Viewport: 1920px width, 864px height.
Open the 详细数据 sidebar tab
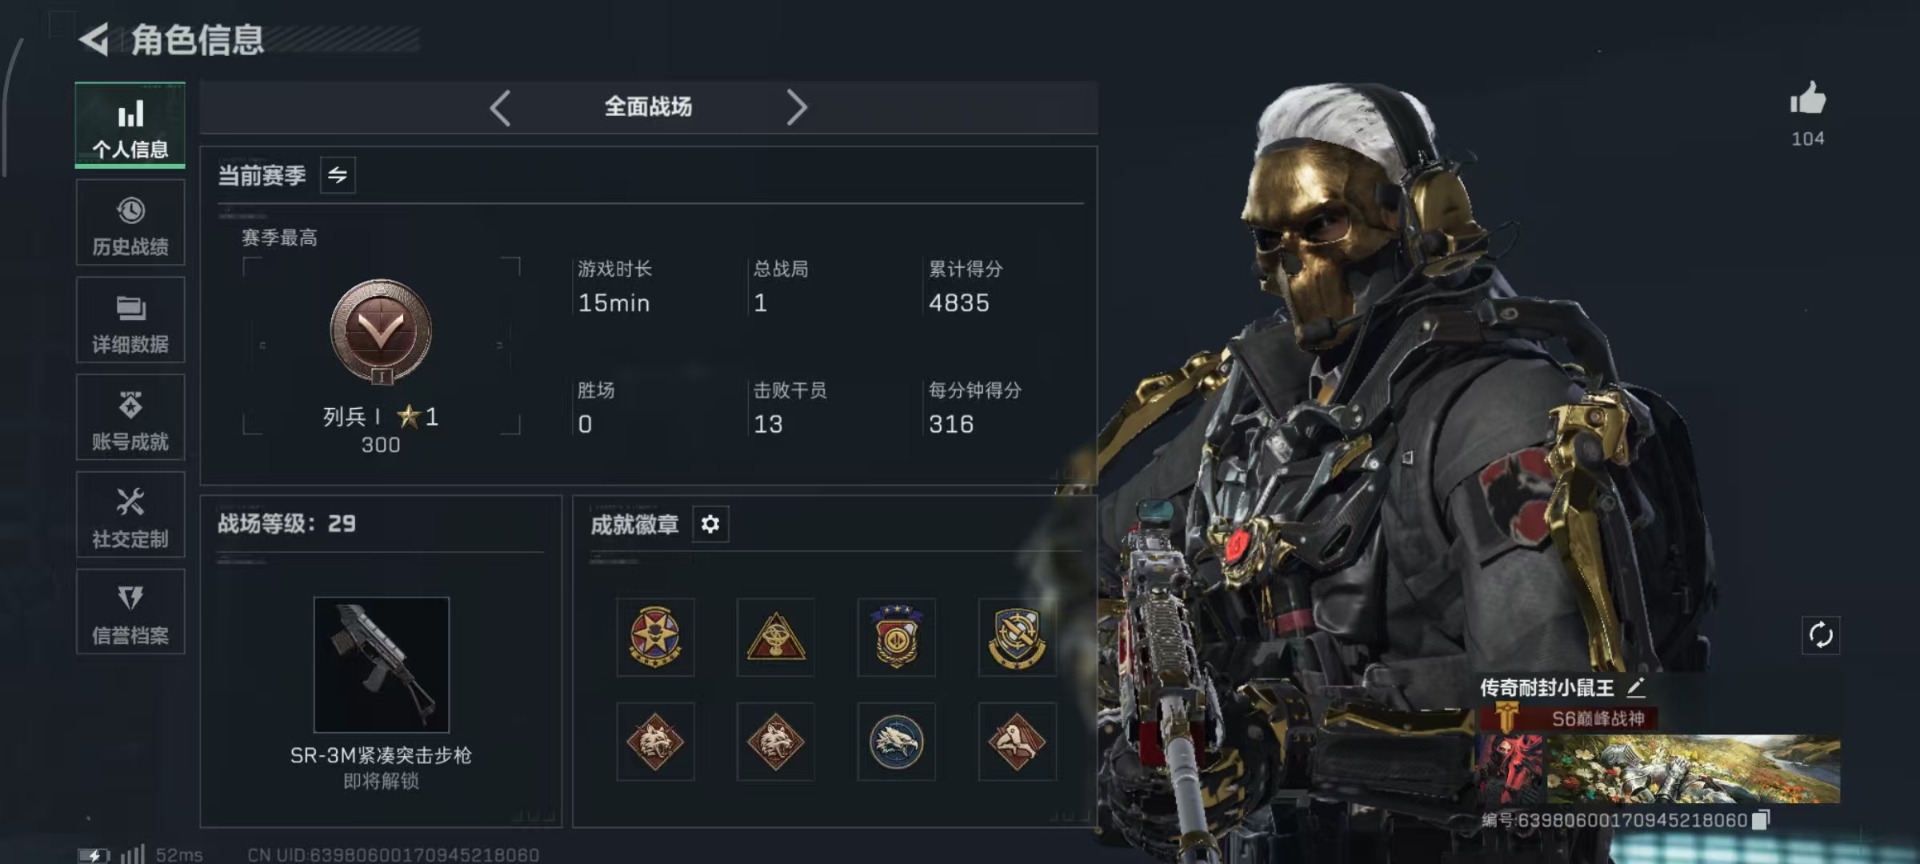[130, 321]
